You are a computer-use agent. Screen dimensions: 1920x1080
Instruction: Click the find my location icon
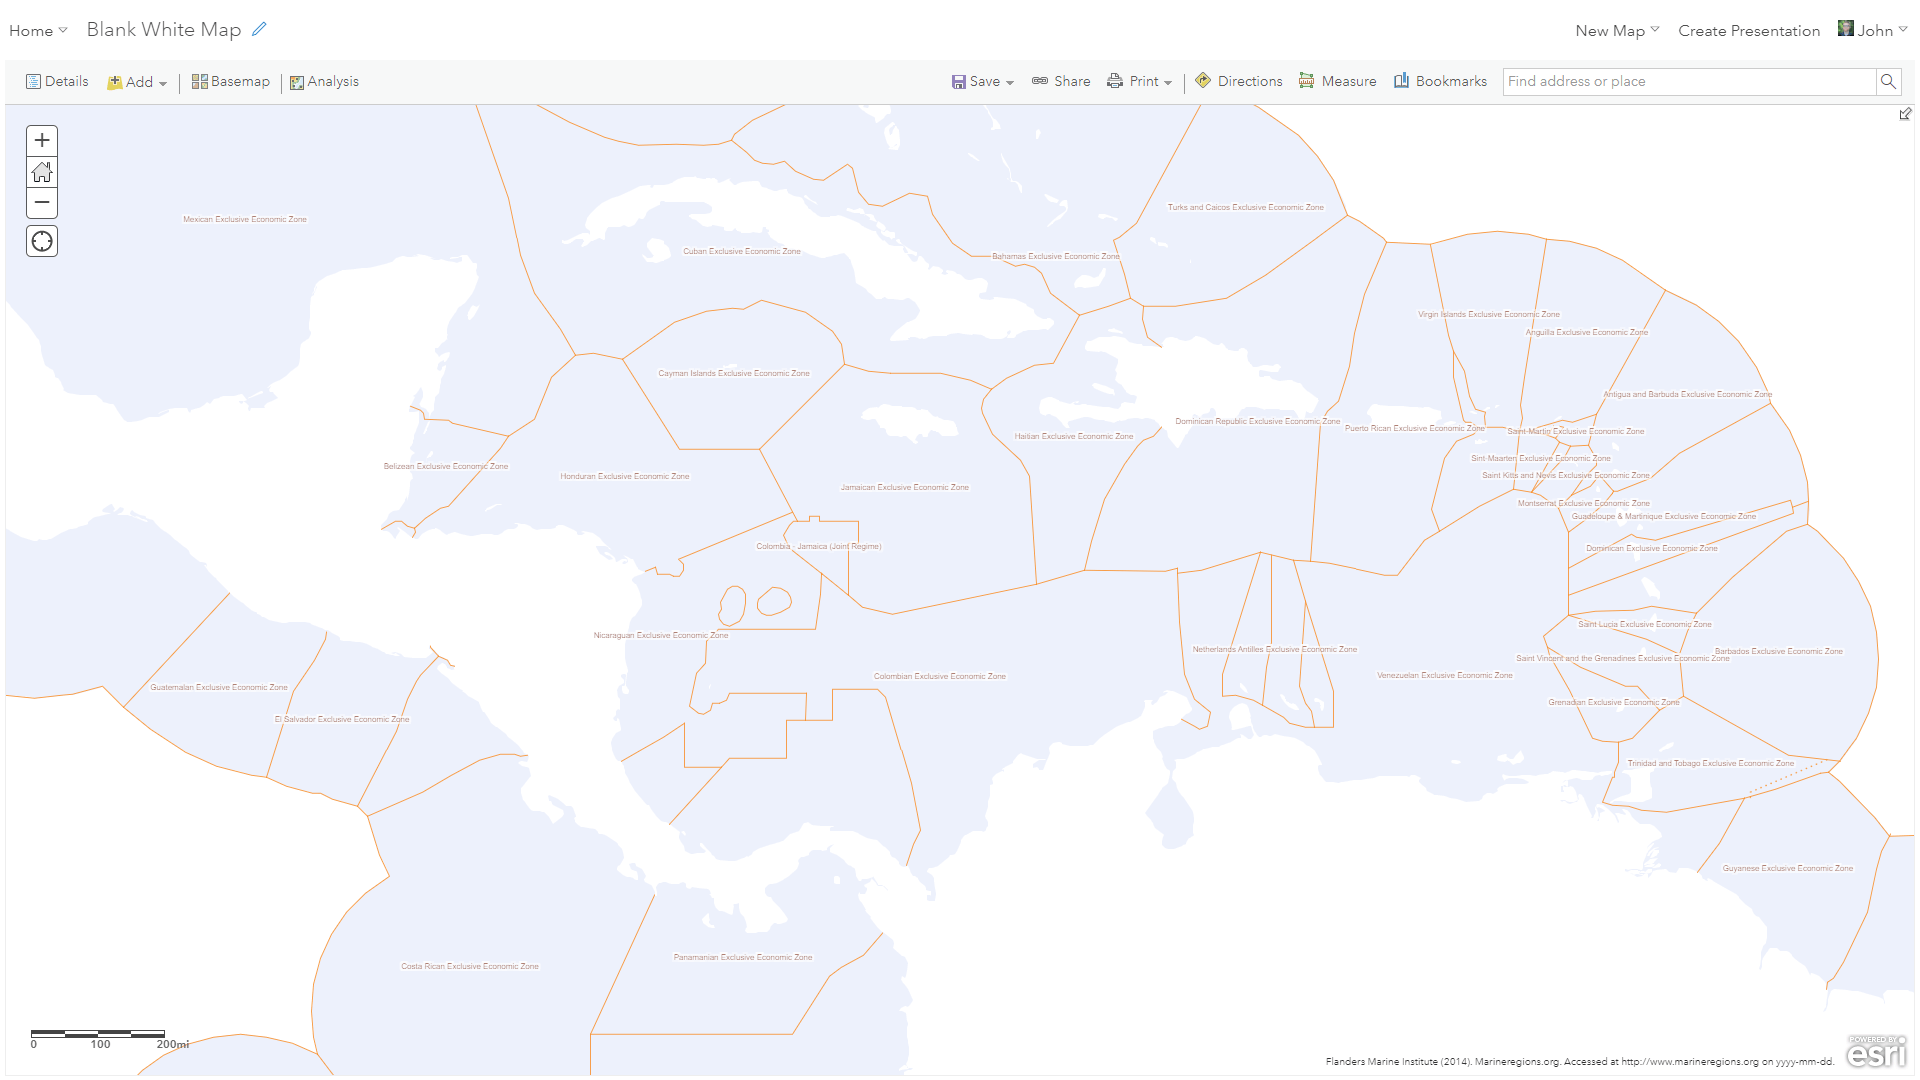tap(42, 241)
